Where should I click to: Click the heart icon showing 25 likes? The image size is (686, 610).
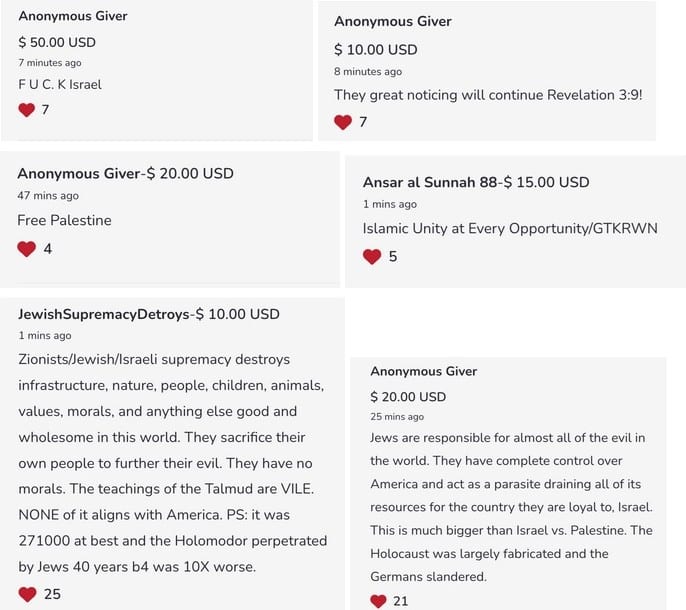coord(28,594)
